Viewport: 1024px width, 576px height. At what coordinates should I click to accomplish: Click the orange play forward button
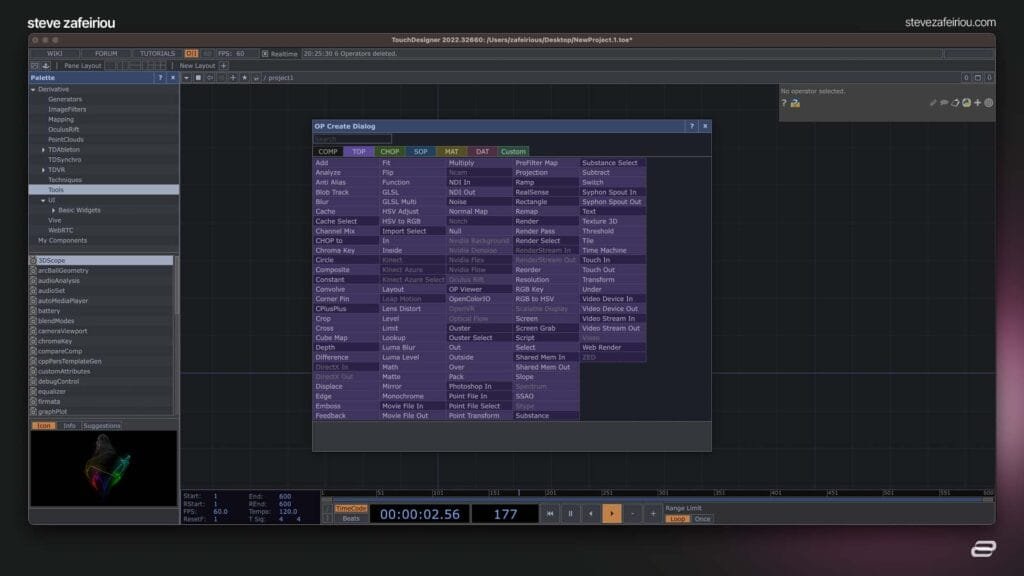point(612,514)
